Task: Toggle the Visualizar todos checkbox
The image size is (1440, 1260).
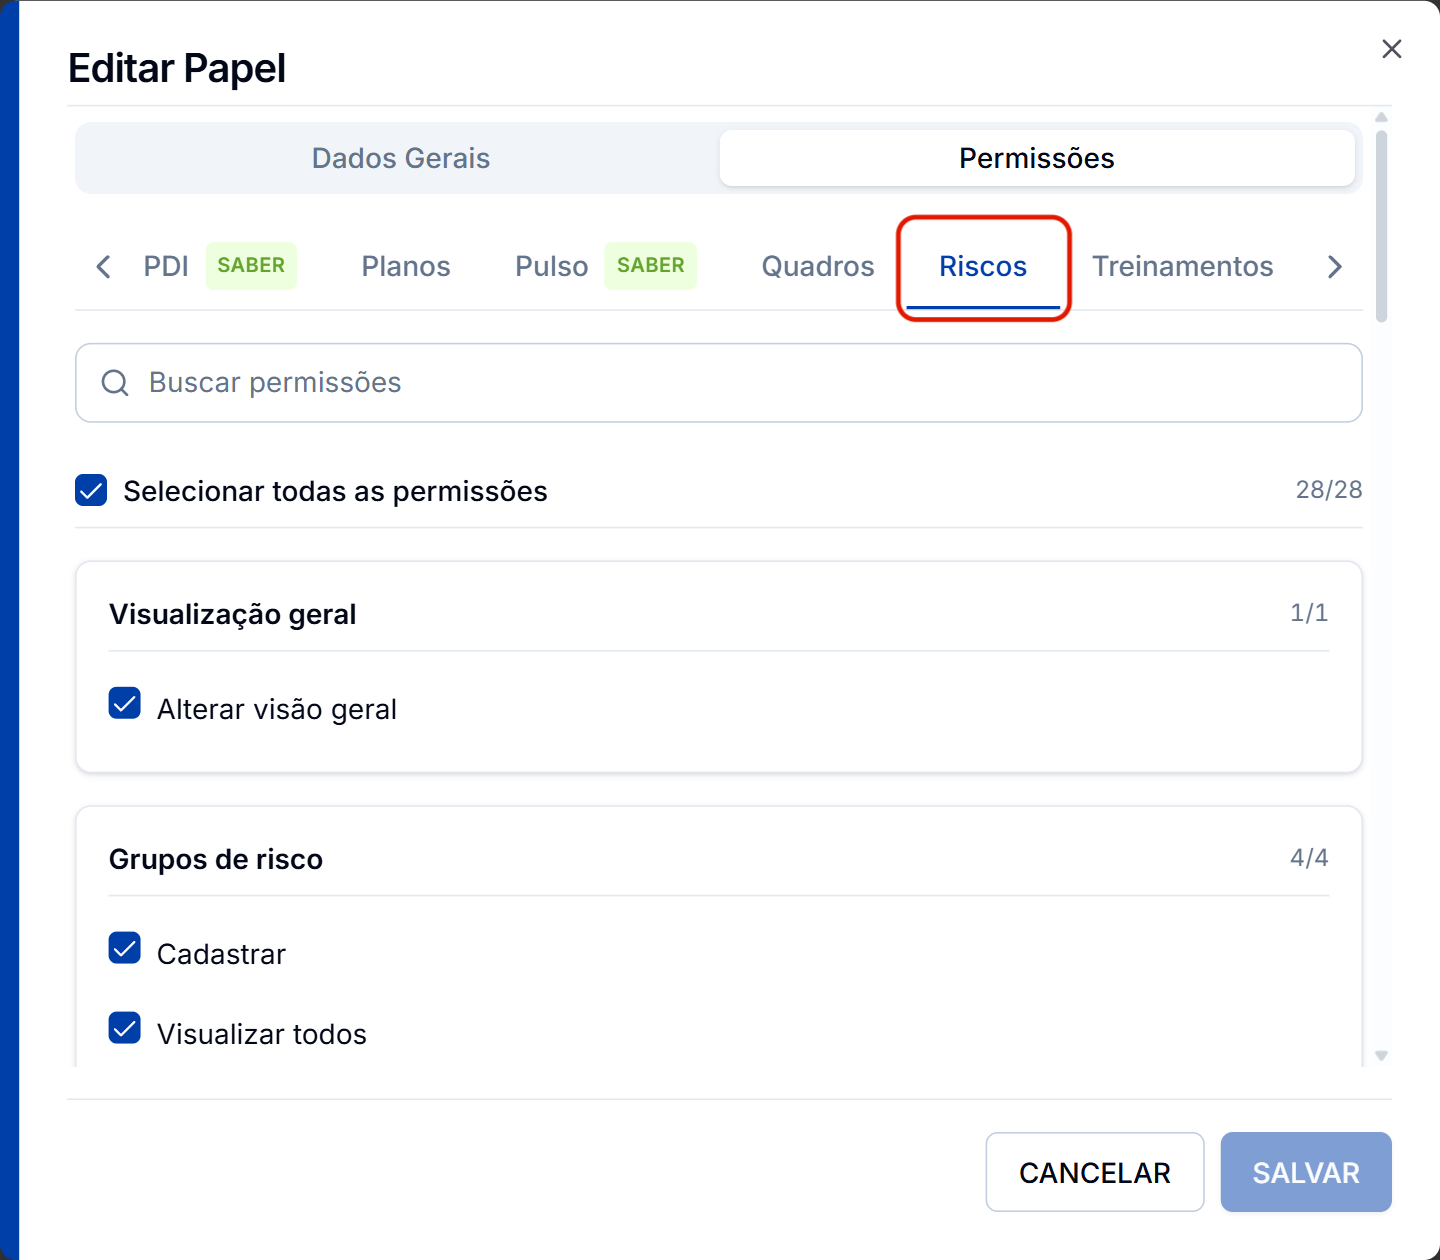Action: click(x=125, y=1028)
